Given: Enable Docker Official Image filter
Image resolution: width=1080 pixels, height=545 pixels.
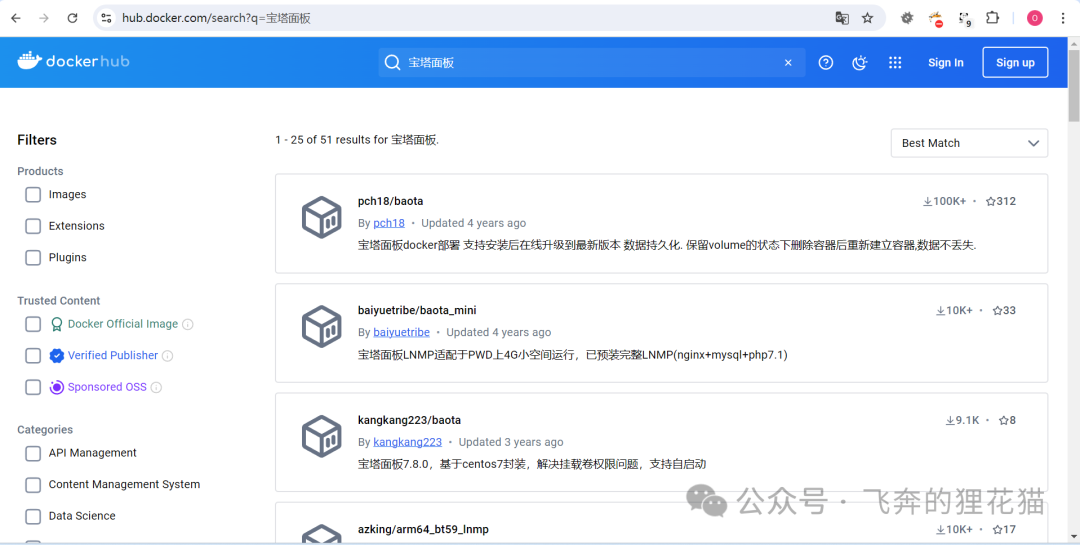Looking at the screenshot, I should tap(33, 324).
